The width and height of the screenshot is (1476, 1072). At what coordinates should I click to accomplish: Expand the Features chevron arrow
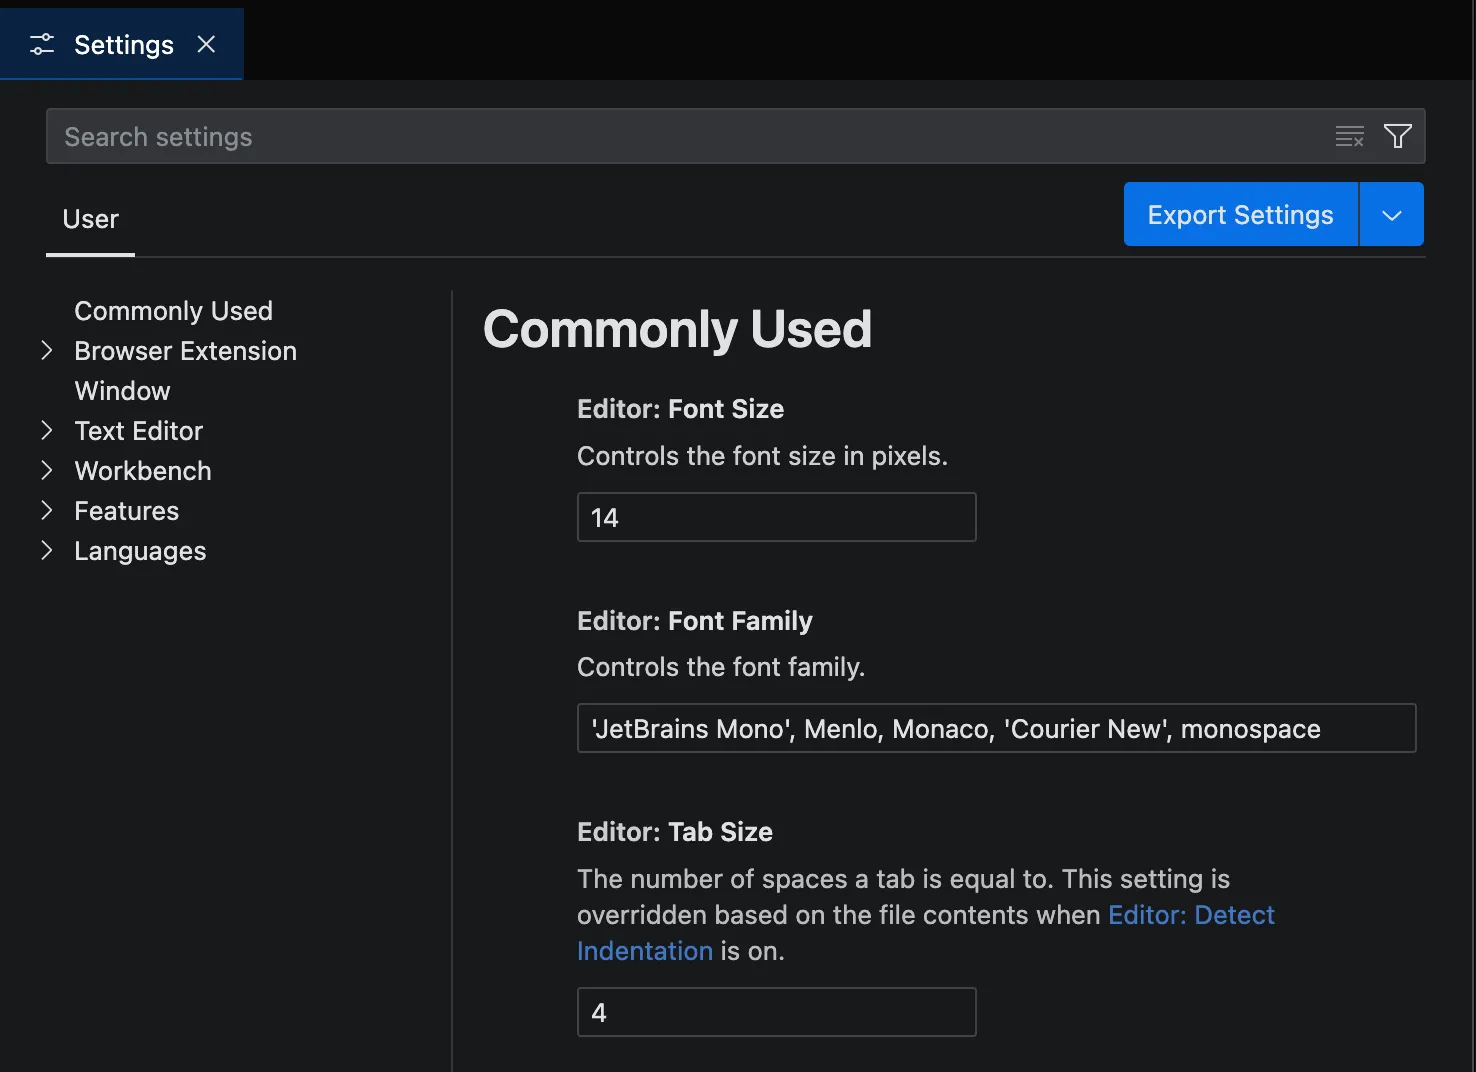pos(47,510)
